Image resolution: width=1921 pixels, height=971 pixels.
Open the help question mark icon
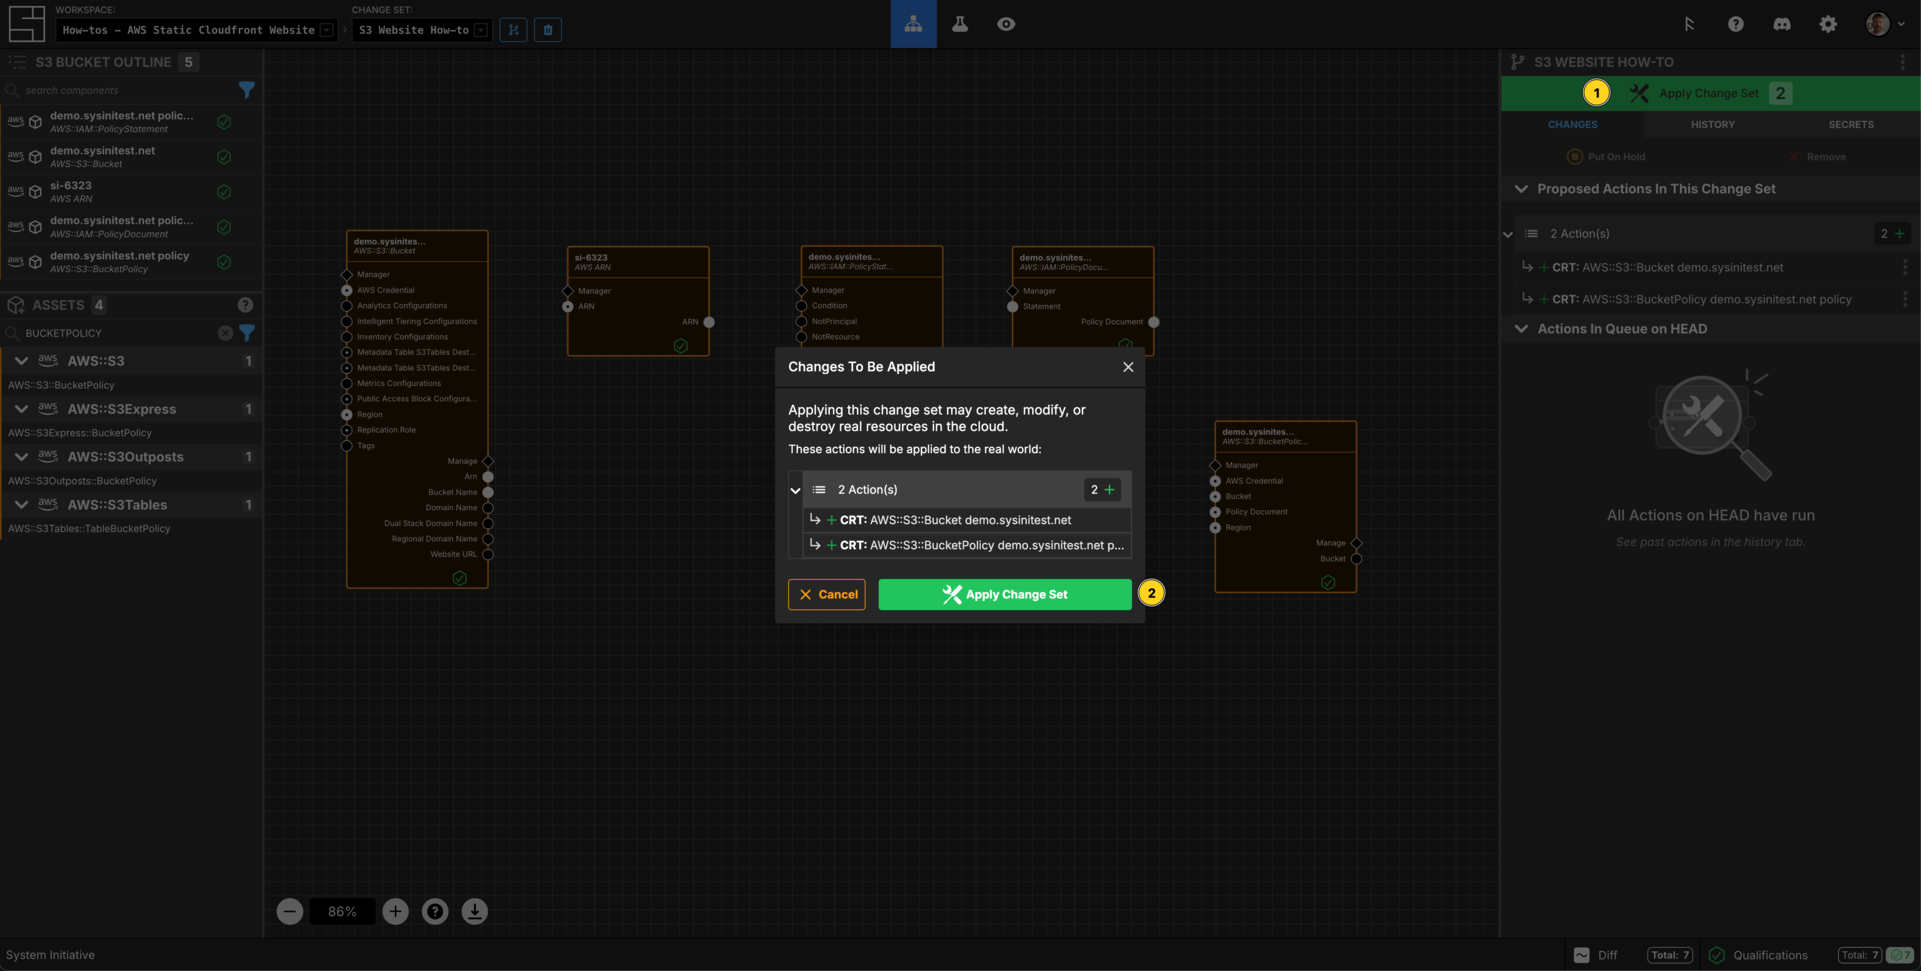click(1736, 24)
